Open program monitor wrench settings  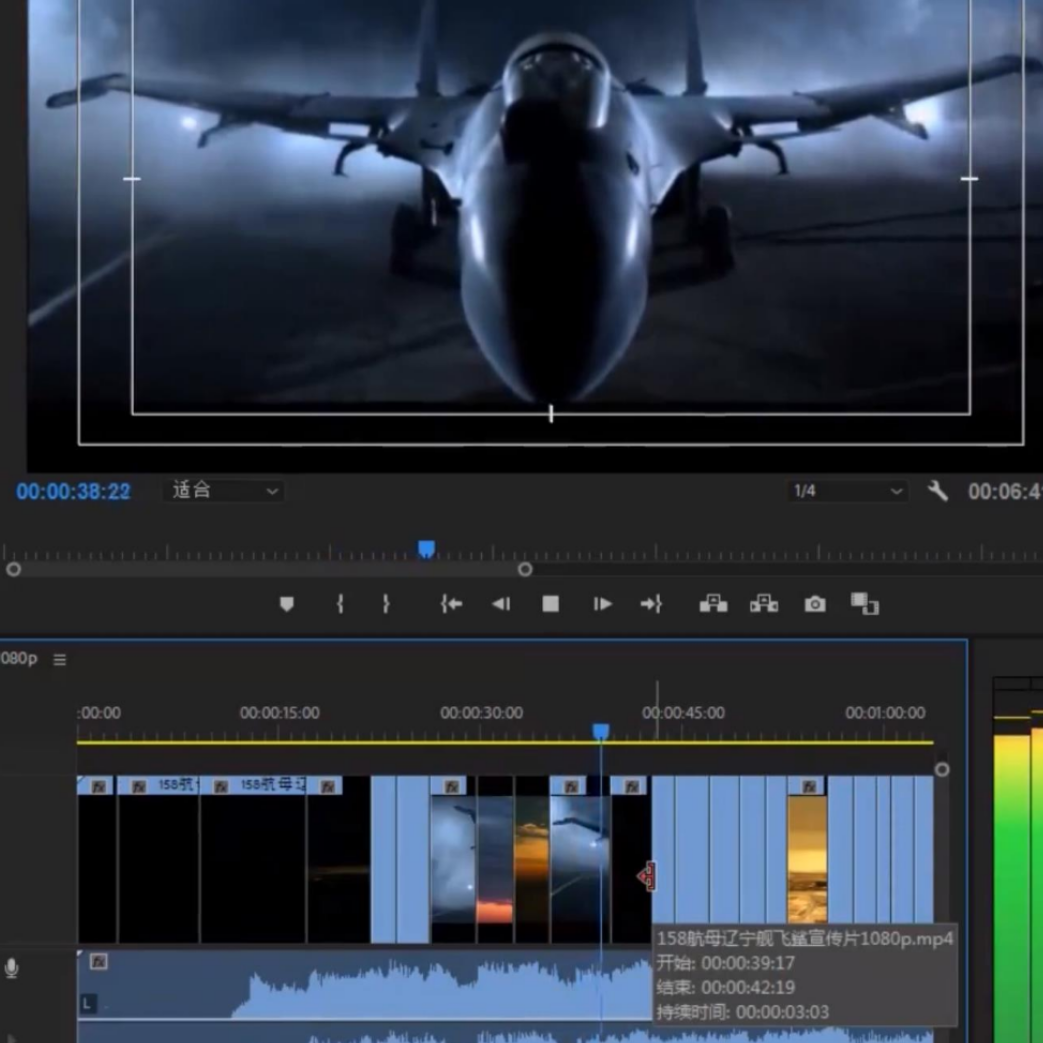938,492
